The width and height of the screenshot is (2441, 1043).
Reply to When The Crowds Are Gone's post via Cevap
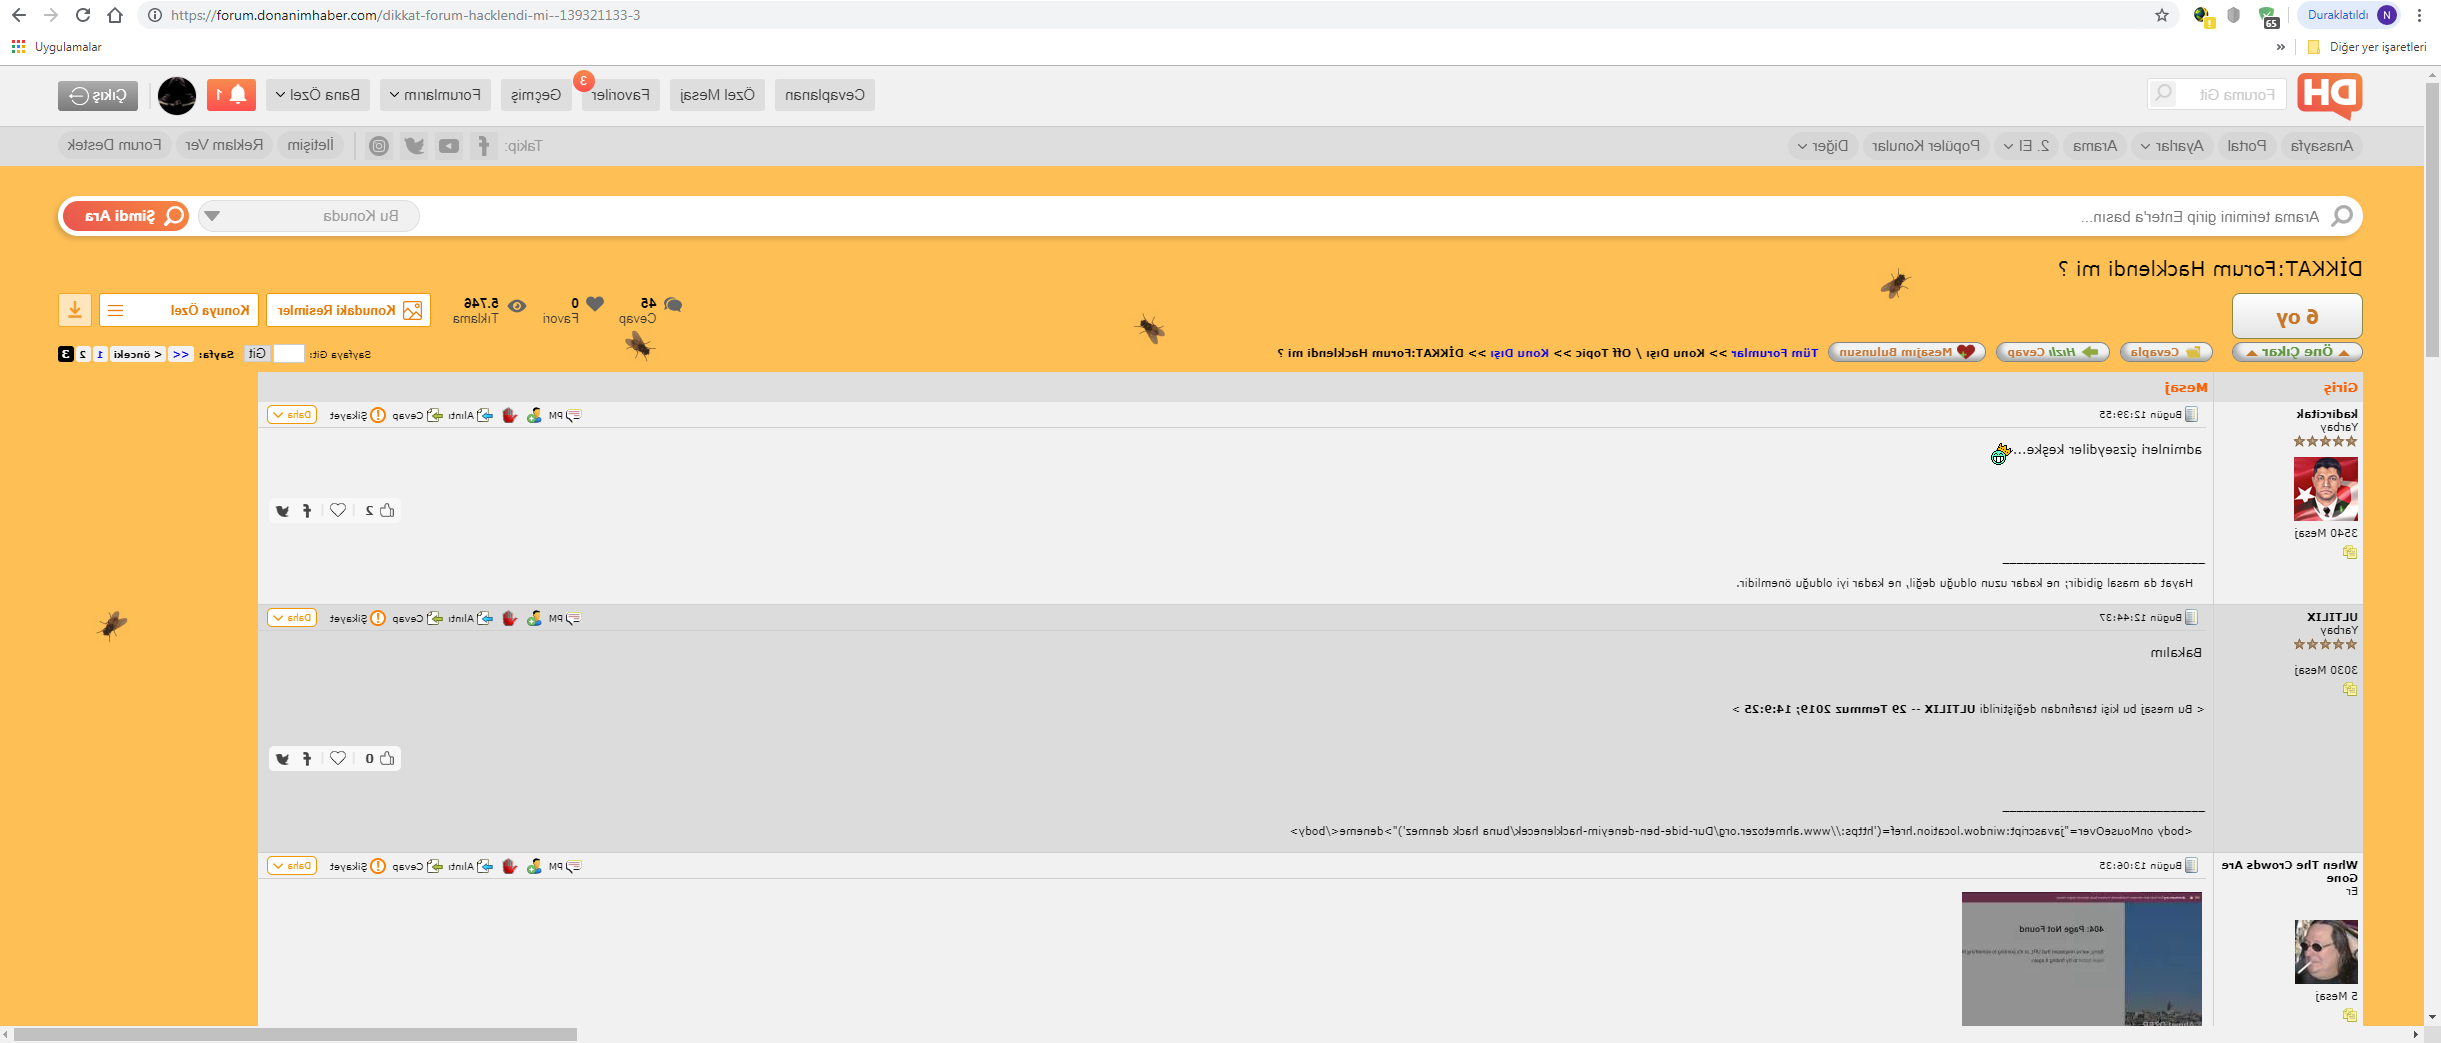tap(417, 866)
